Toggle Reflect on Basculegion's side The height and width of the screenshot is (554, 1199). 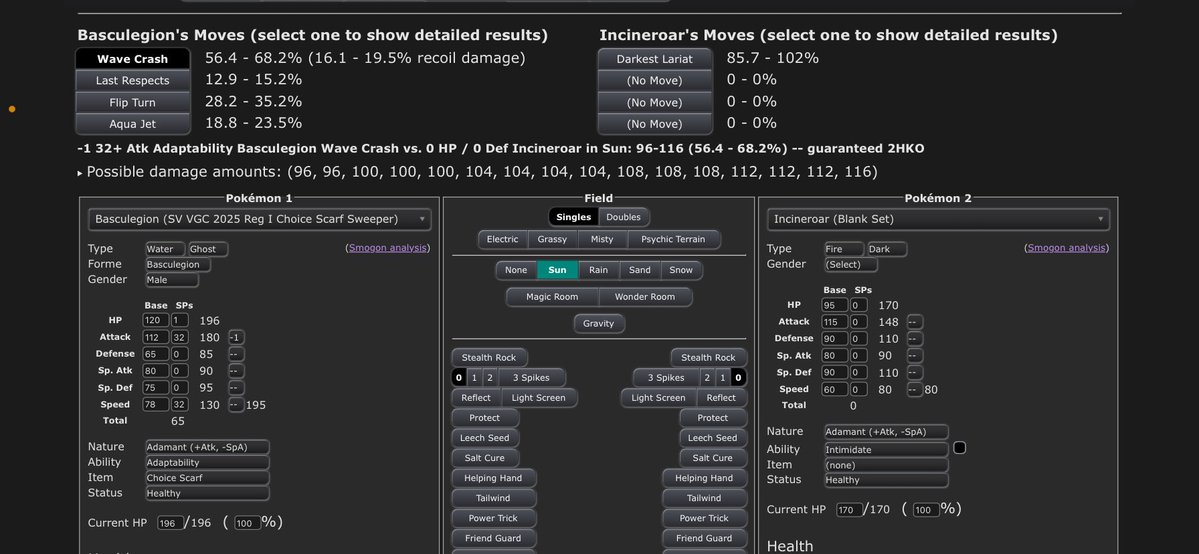(476, 398)
